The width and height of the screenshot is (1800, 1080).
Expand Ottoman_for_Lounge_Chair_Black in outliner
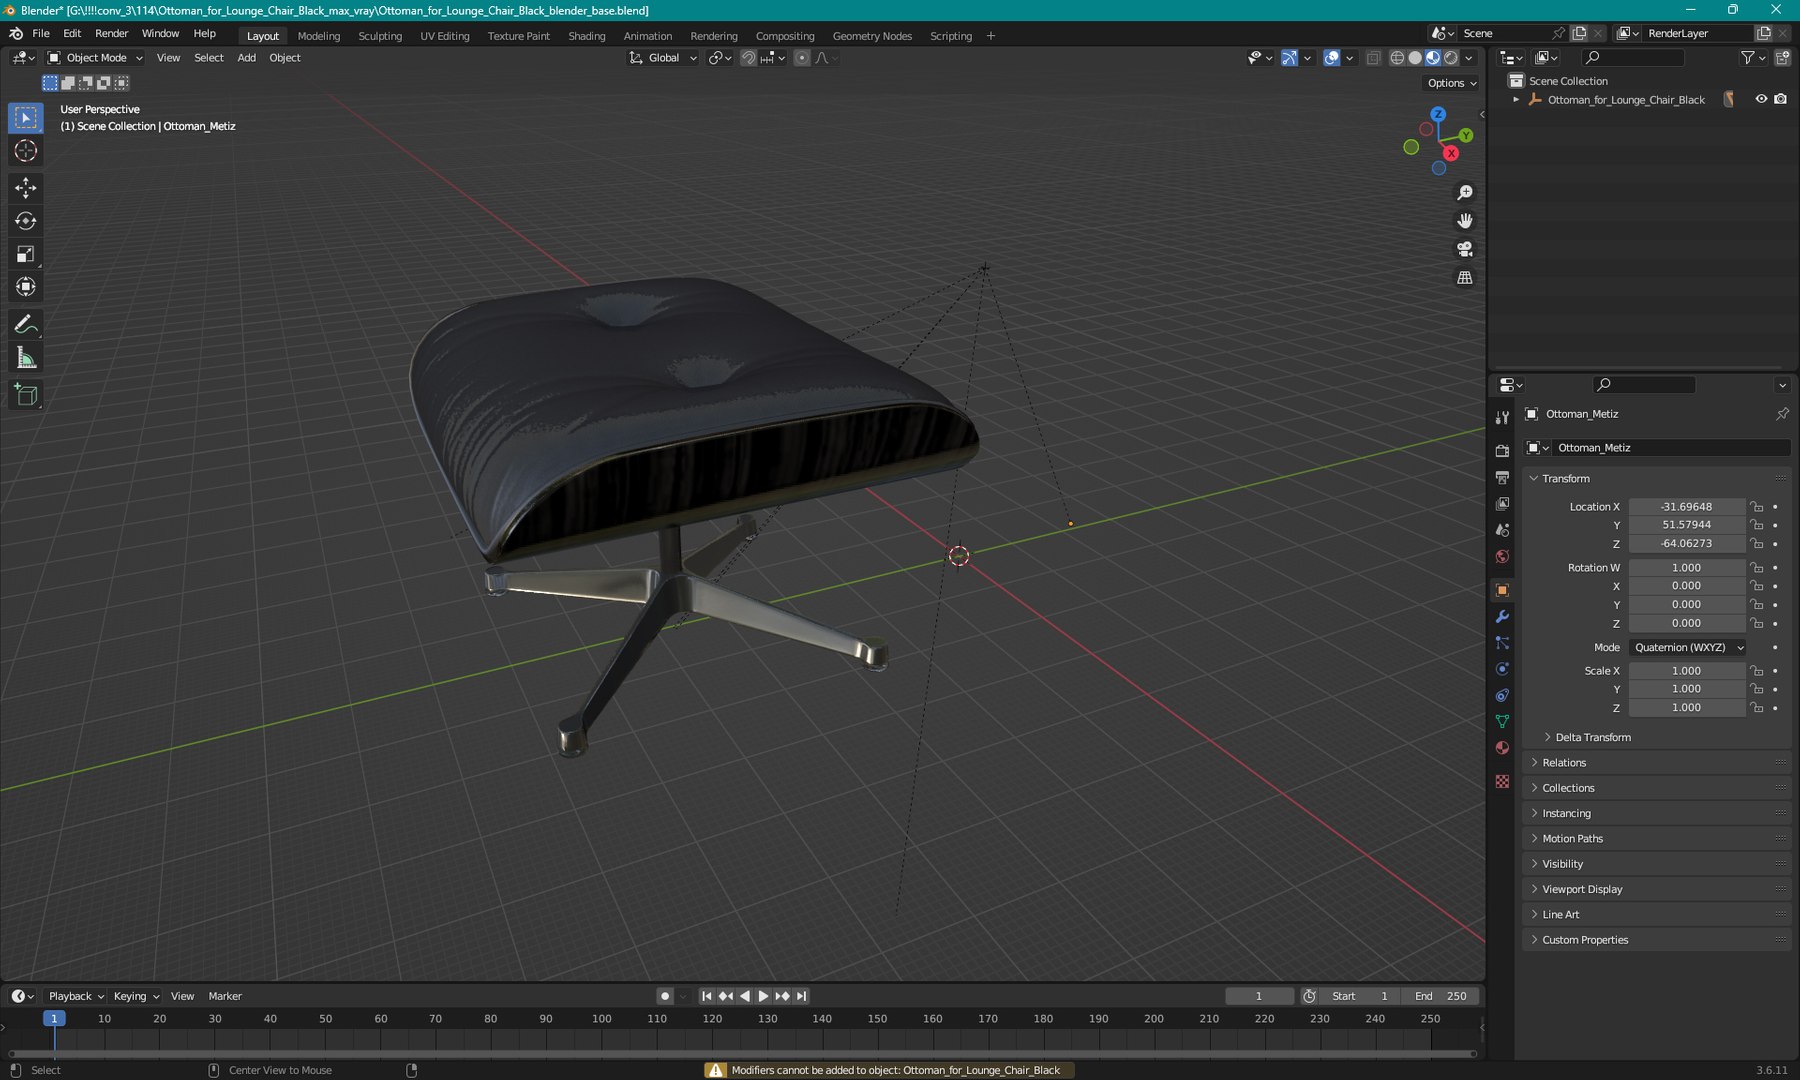[x=1516, y=100]
